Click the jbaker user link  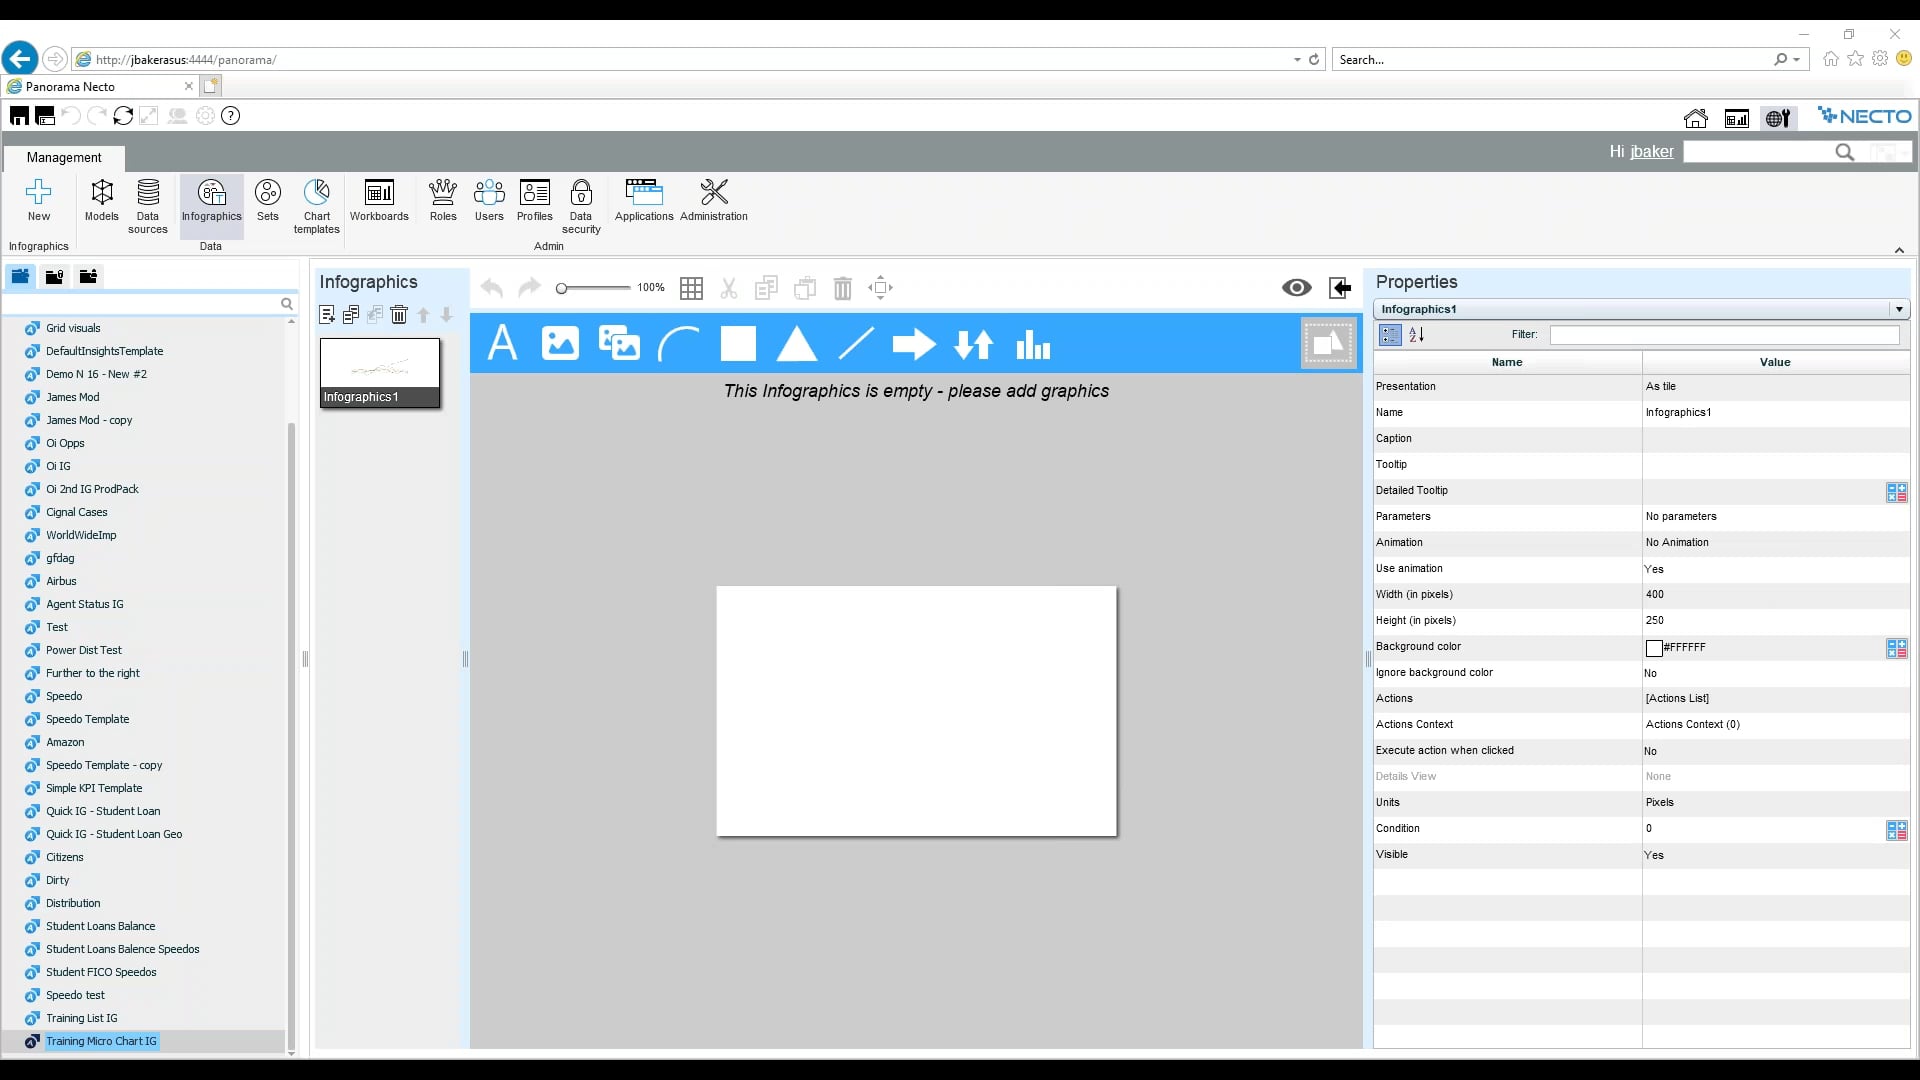pyautogui.click(x=1651, y=151)
